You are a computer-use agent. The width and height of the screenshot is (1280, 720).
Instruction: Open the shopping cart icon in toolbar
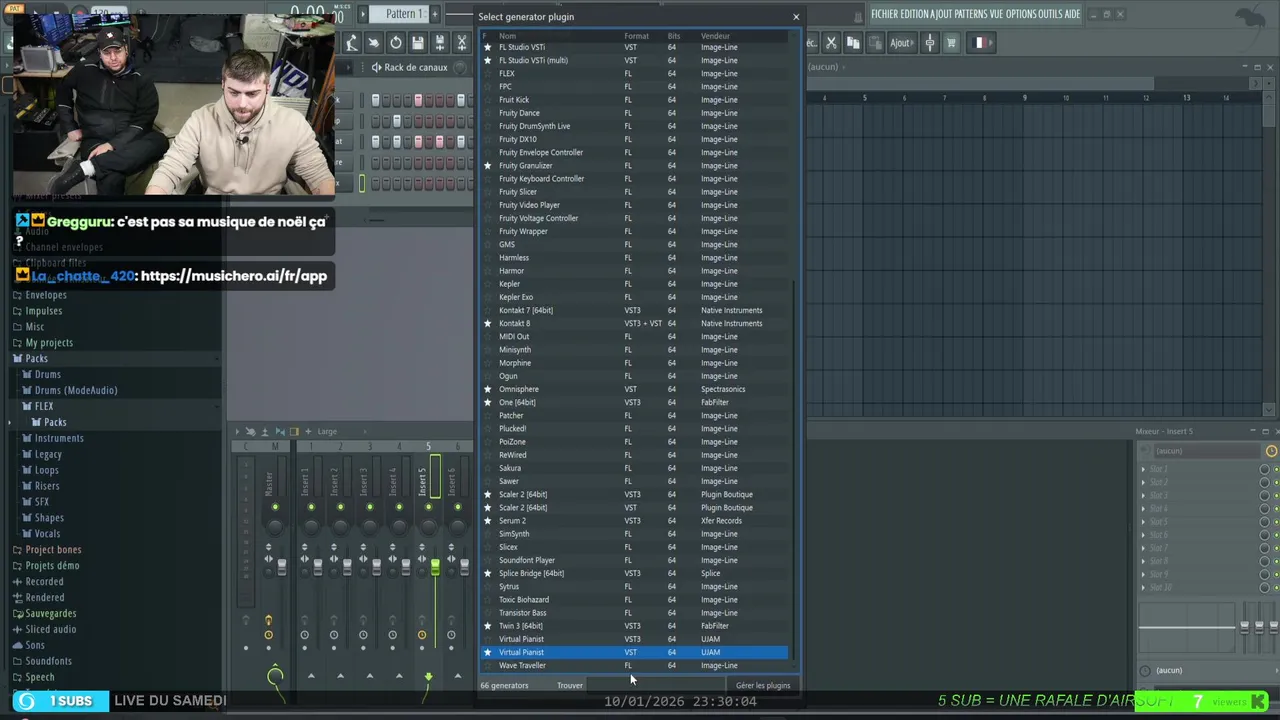951,43
